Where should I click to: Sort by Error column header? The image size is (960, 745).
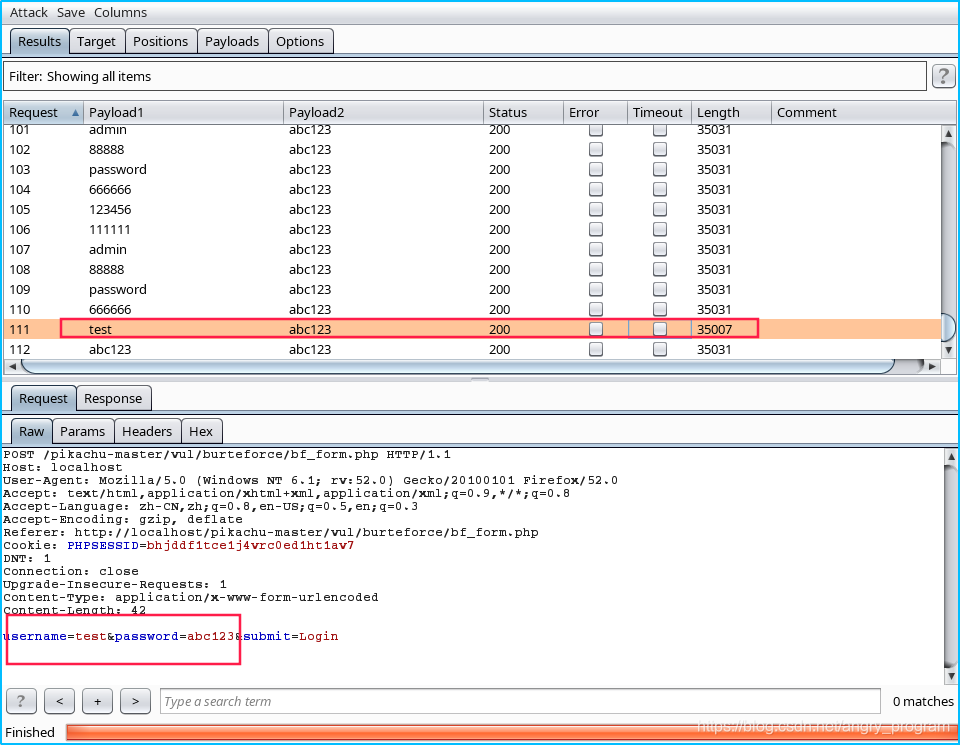click(595, 113)
